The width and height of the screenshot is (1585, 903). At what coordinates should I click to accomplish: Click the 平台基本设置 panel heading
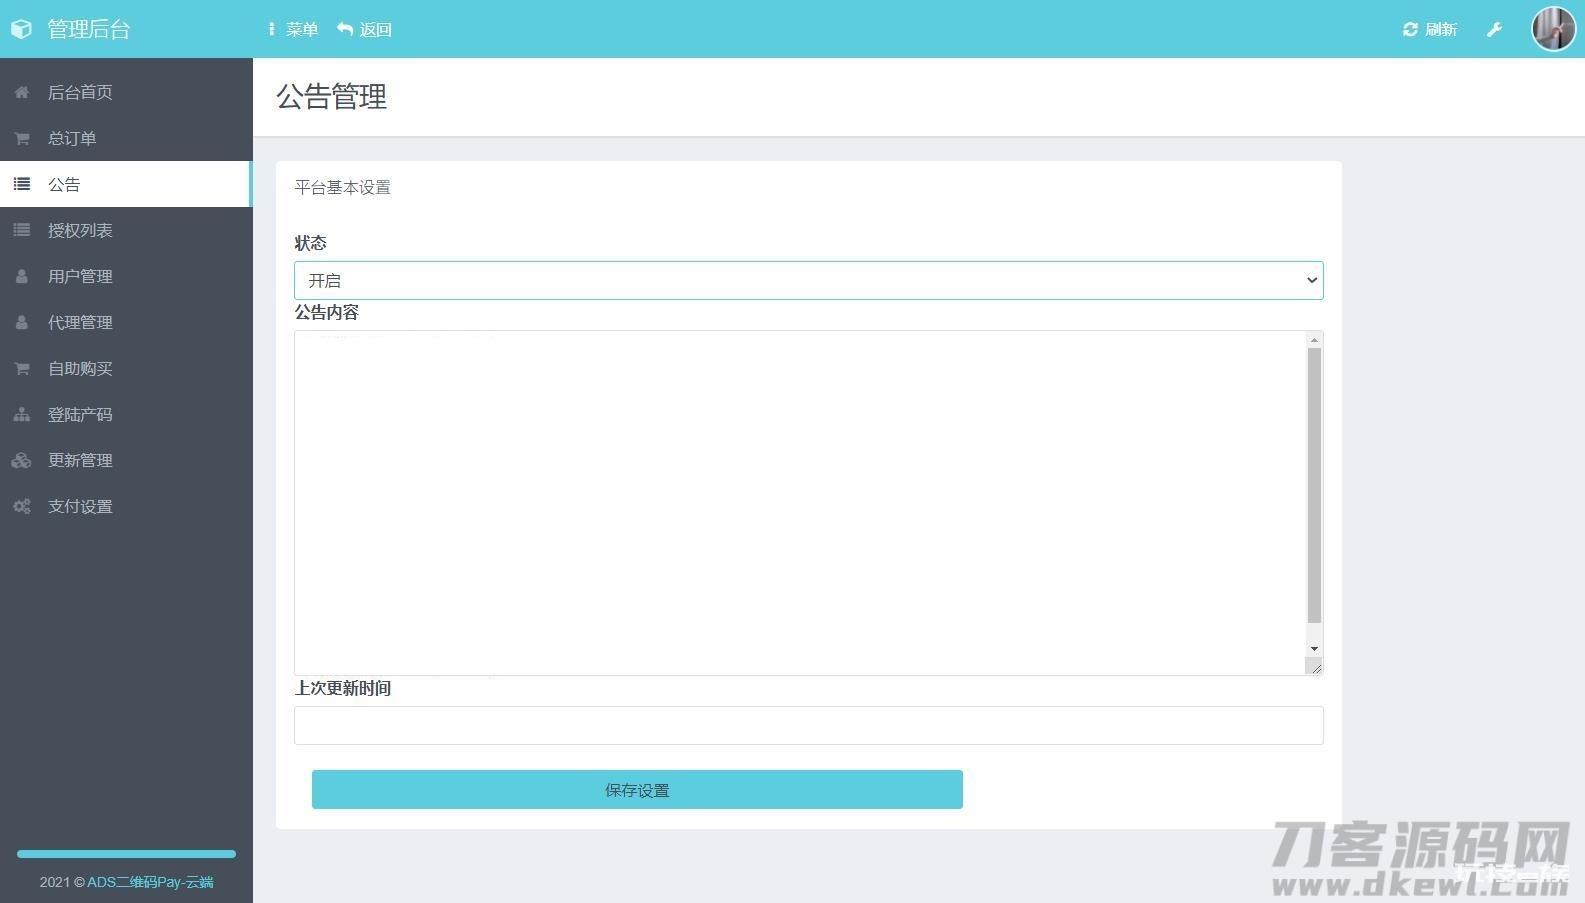[x=342, y=187]
